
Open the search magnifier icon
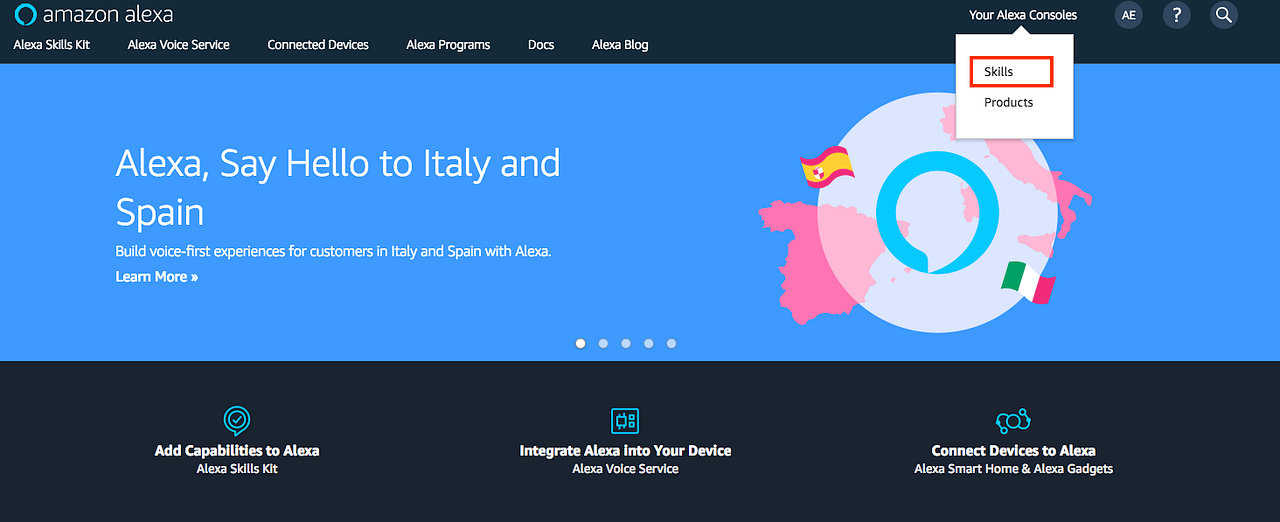[1224, 15]
